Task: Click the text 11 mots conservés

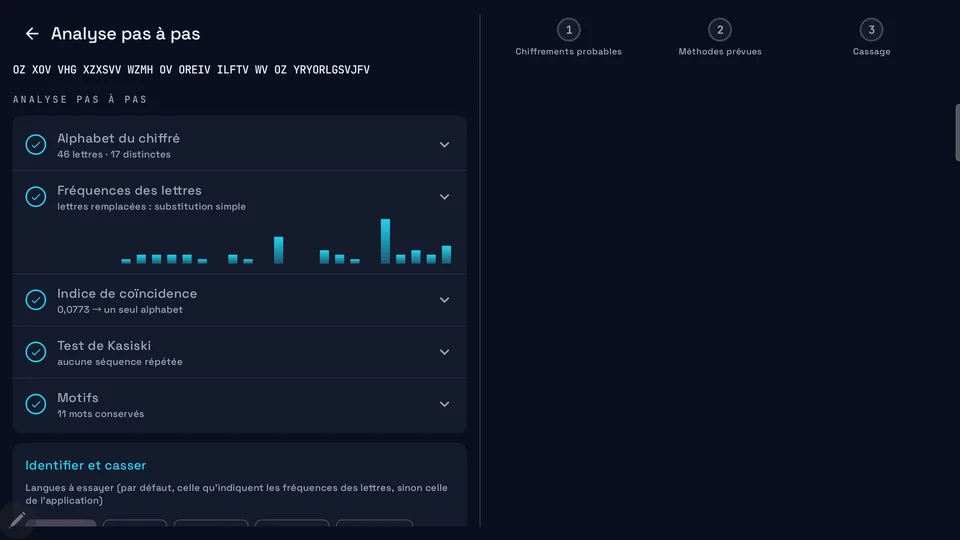Action: (100, 413)
